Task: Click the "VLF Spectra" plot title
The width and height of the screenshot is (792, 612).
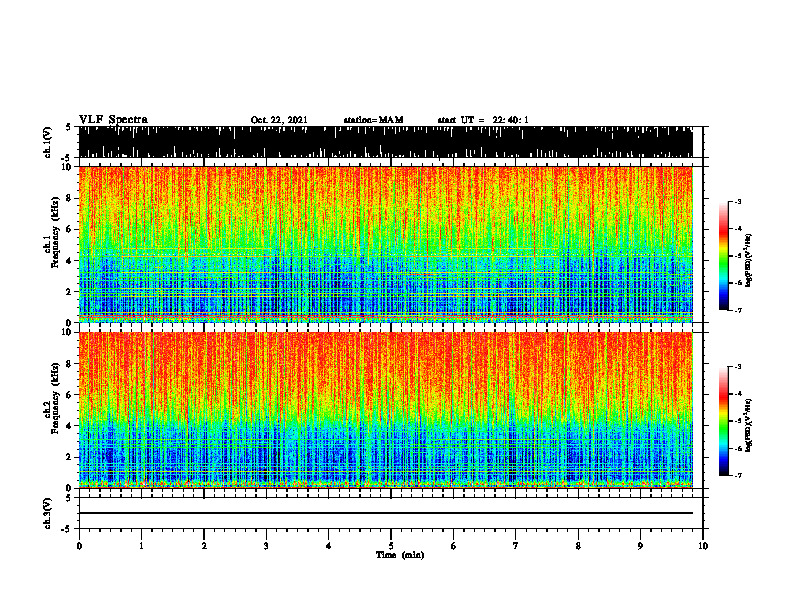Action: [113, 120]
